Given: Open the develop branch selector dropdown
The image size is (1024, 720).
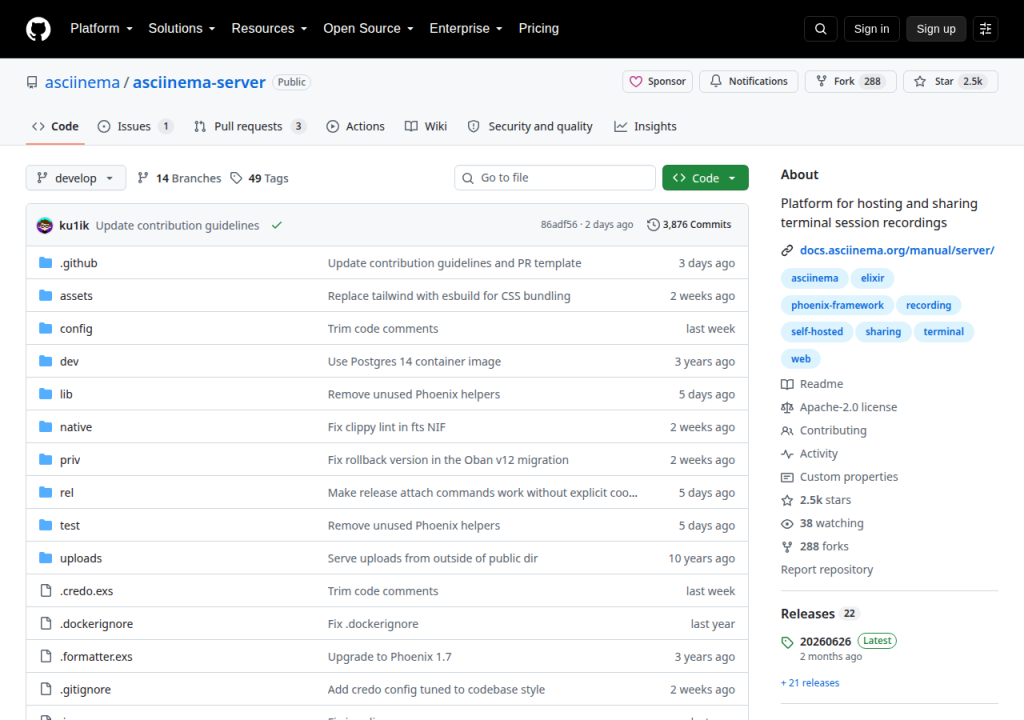Looking at the screenshot, I should (x=76, y=178).
